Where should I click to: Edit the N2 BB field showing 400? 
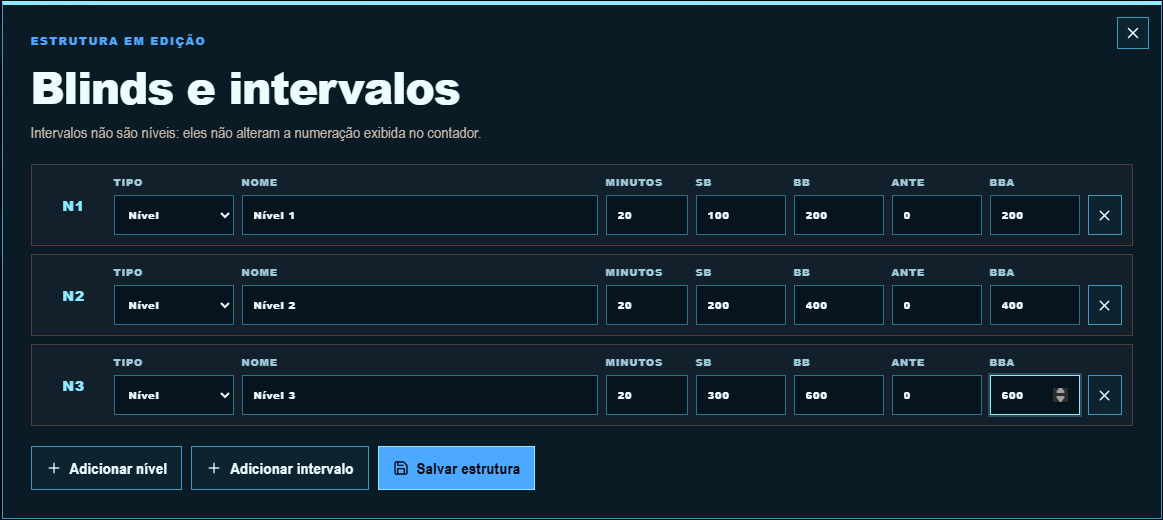tap(839, 305)
